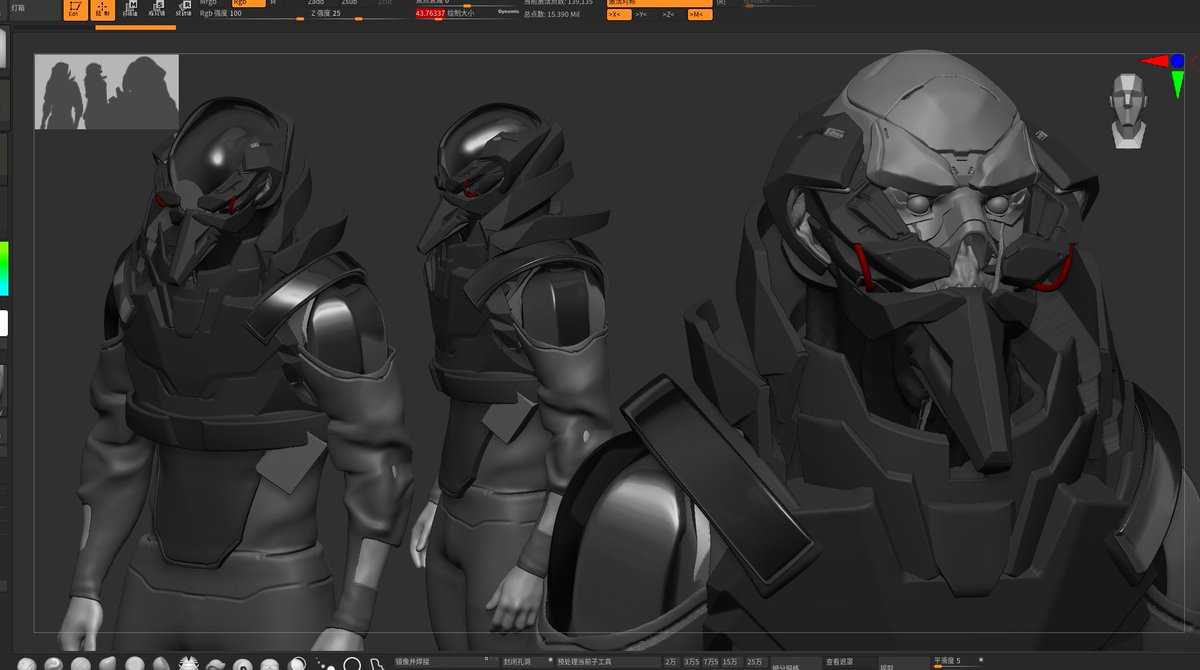The image size is (1200, 670).
Task: Adjust the 平滑度 5 slider
Action: (x=956, y=661)
